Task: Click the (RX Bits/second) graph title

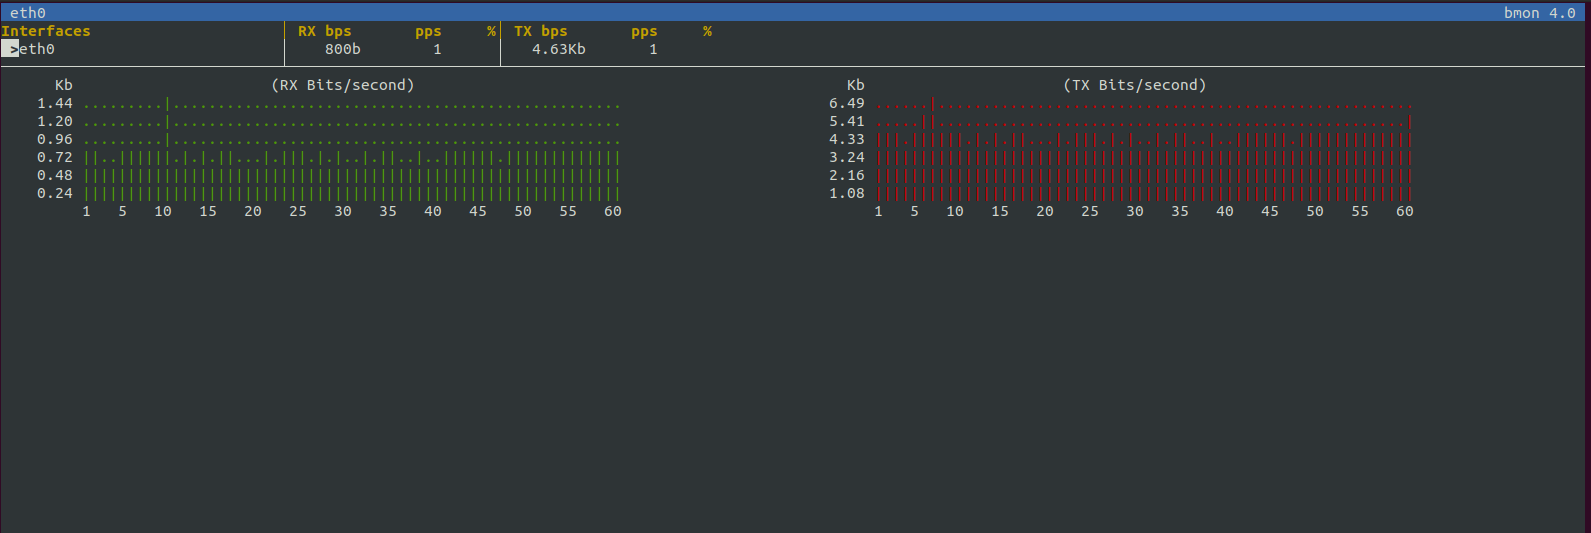Action: point(343,85)
